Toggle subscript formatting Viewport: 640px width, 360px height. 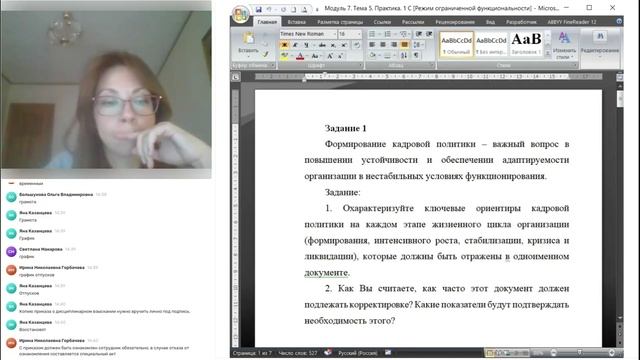tap(333, 45)
